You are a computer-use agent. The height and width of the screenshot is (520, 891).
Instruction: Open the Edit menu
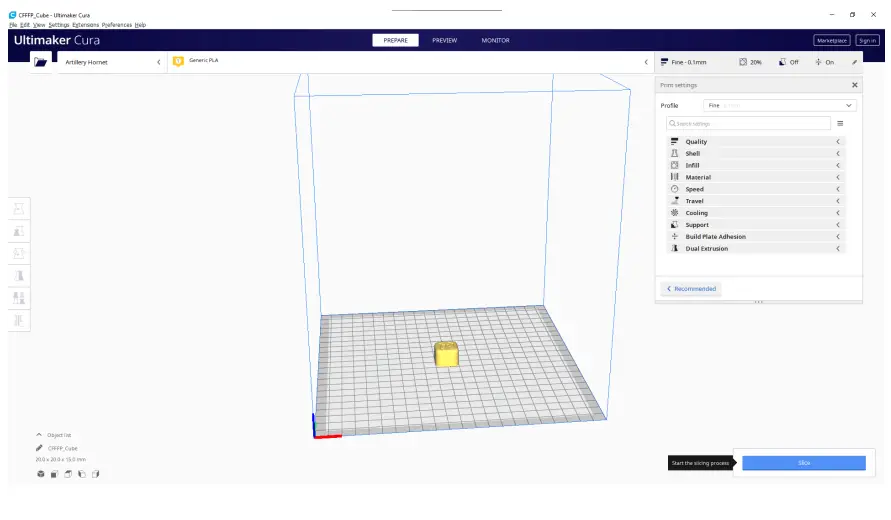pos(25,25)
